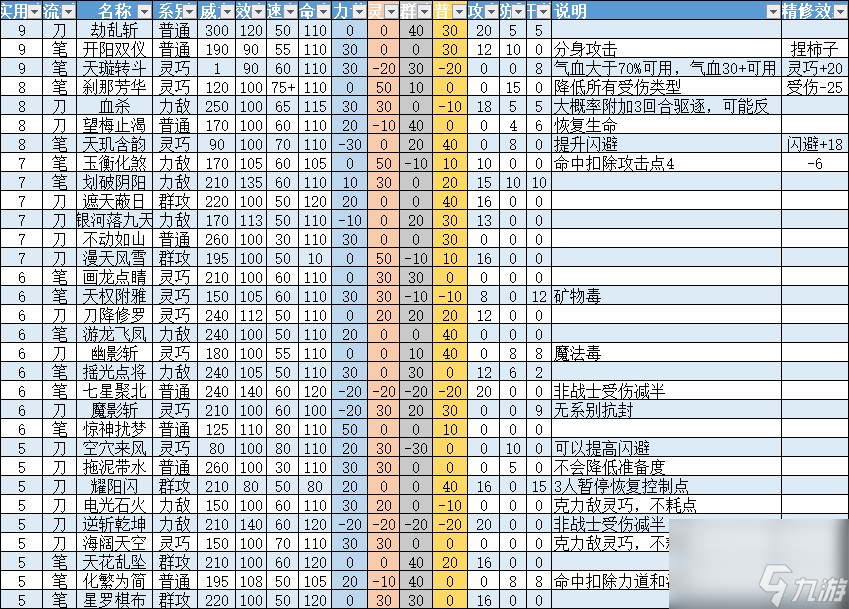Open the 力 column filter dropdown
849x609 pixels.
(359, 11)
